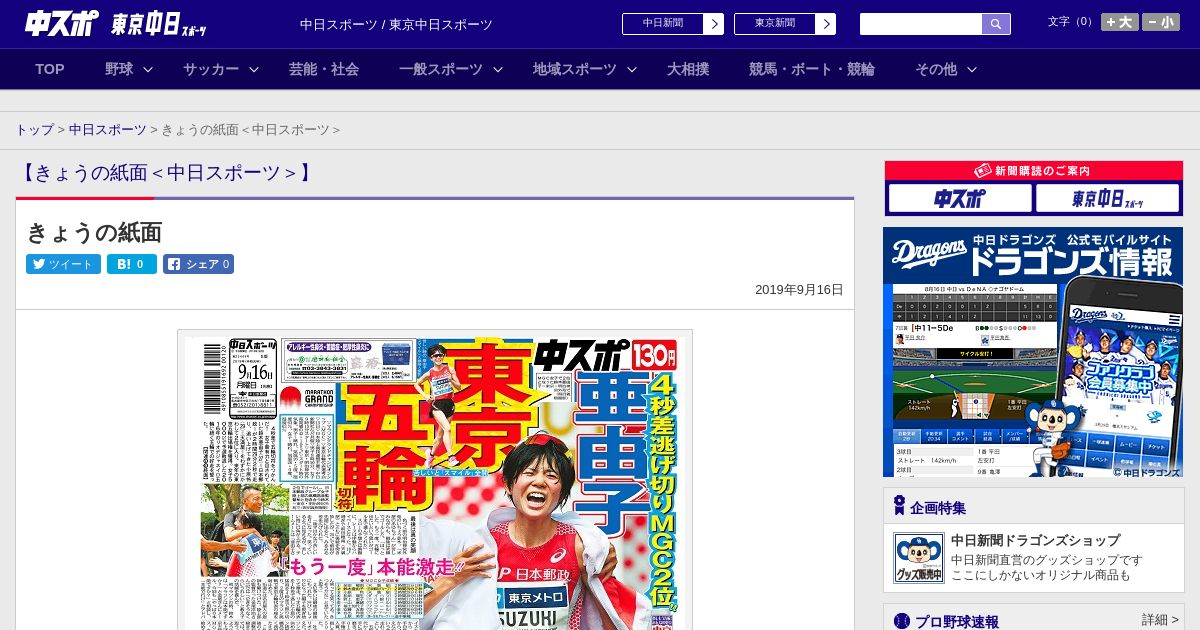Image resolution: width=1200 pixels, height=630 pixels.
Task: Click 中日スポーツ breadcrumb link
Action: pyautogui.click(x=108, y=130)
